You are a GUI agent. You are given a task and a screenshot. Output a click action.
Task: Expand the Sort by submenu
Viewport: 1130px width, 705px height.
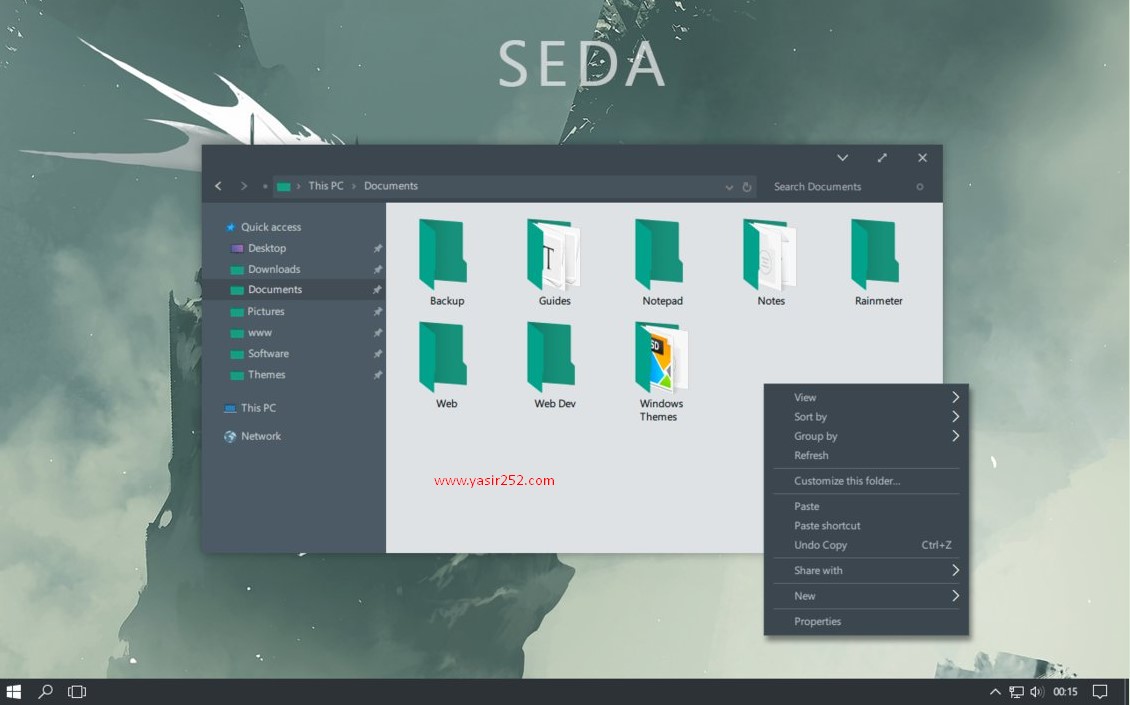[x=866, y=416]
